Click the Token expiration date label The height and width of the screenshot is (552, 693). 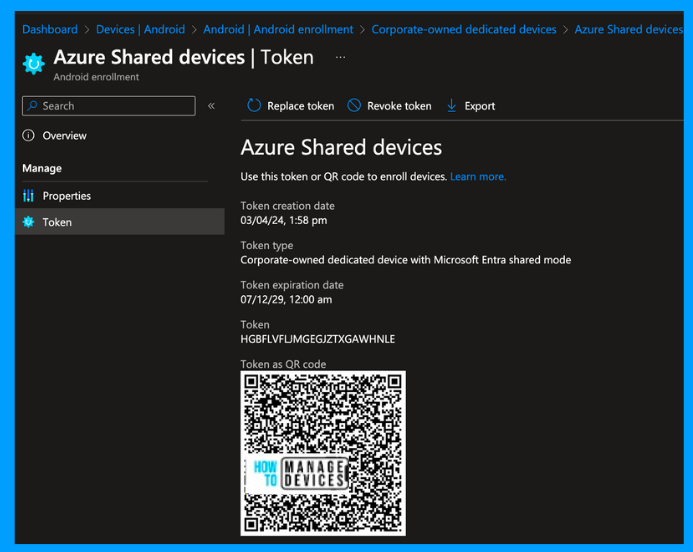tap(292, 285)
